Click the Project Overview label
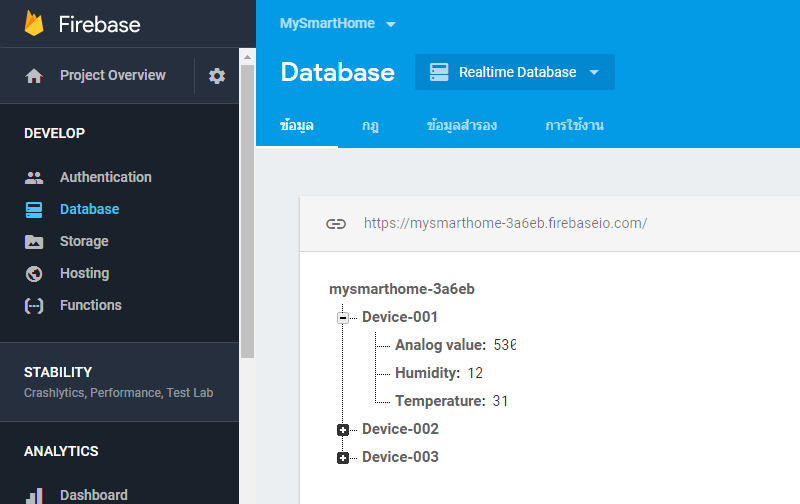This screenshot has height=504, width=800. (113, 75)
